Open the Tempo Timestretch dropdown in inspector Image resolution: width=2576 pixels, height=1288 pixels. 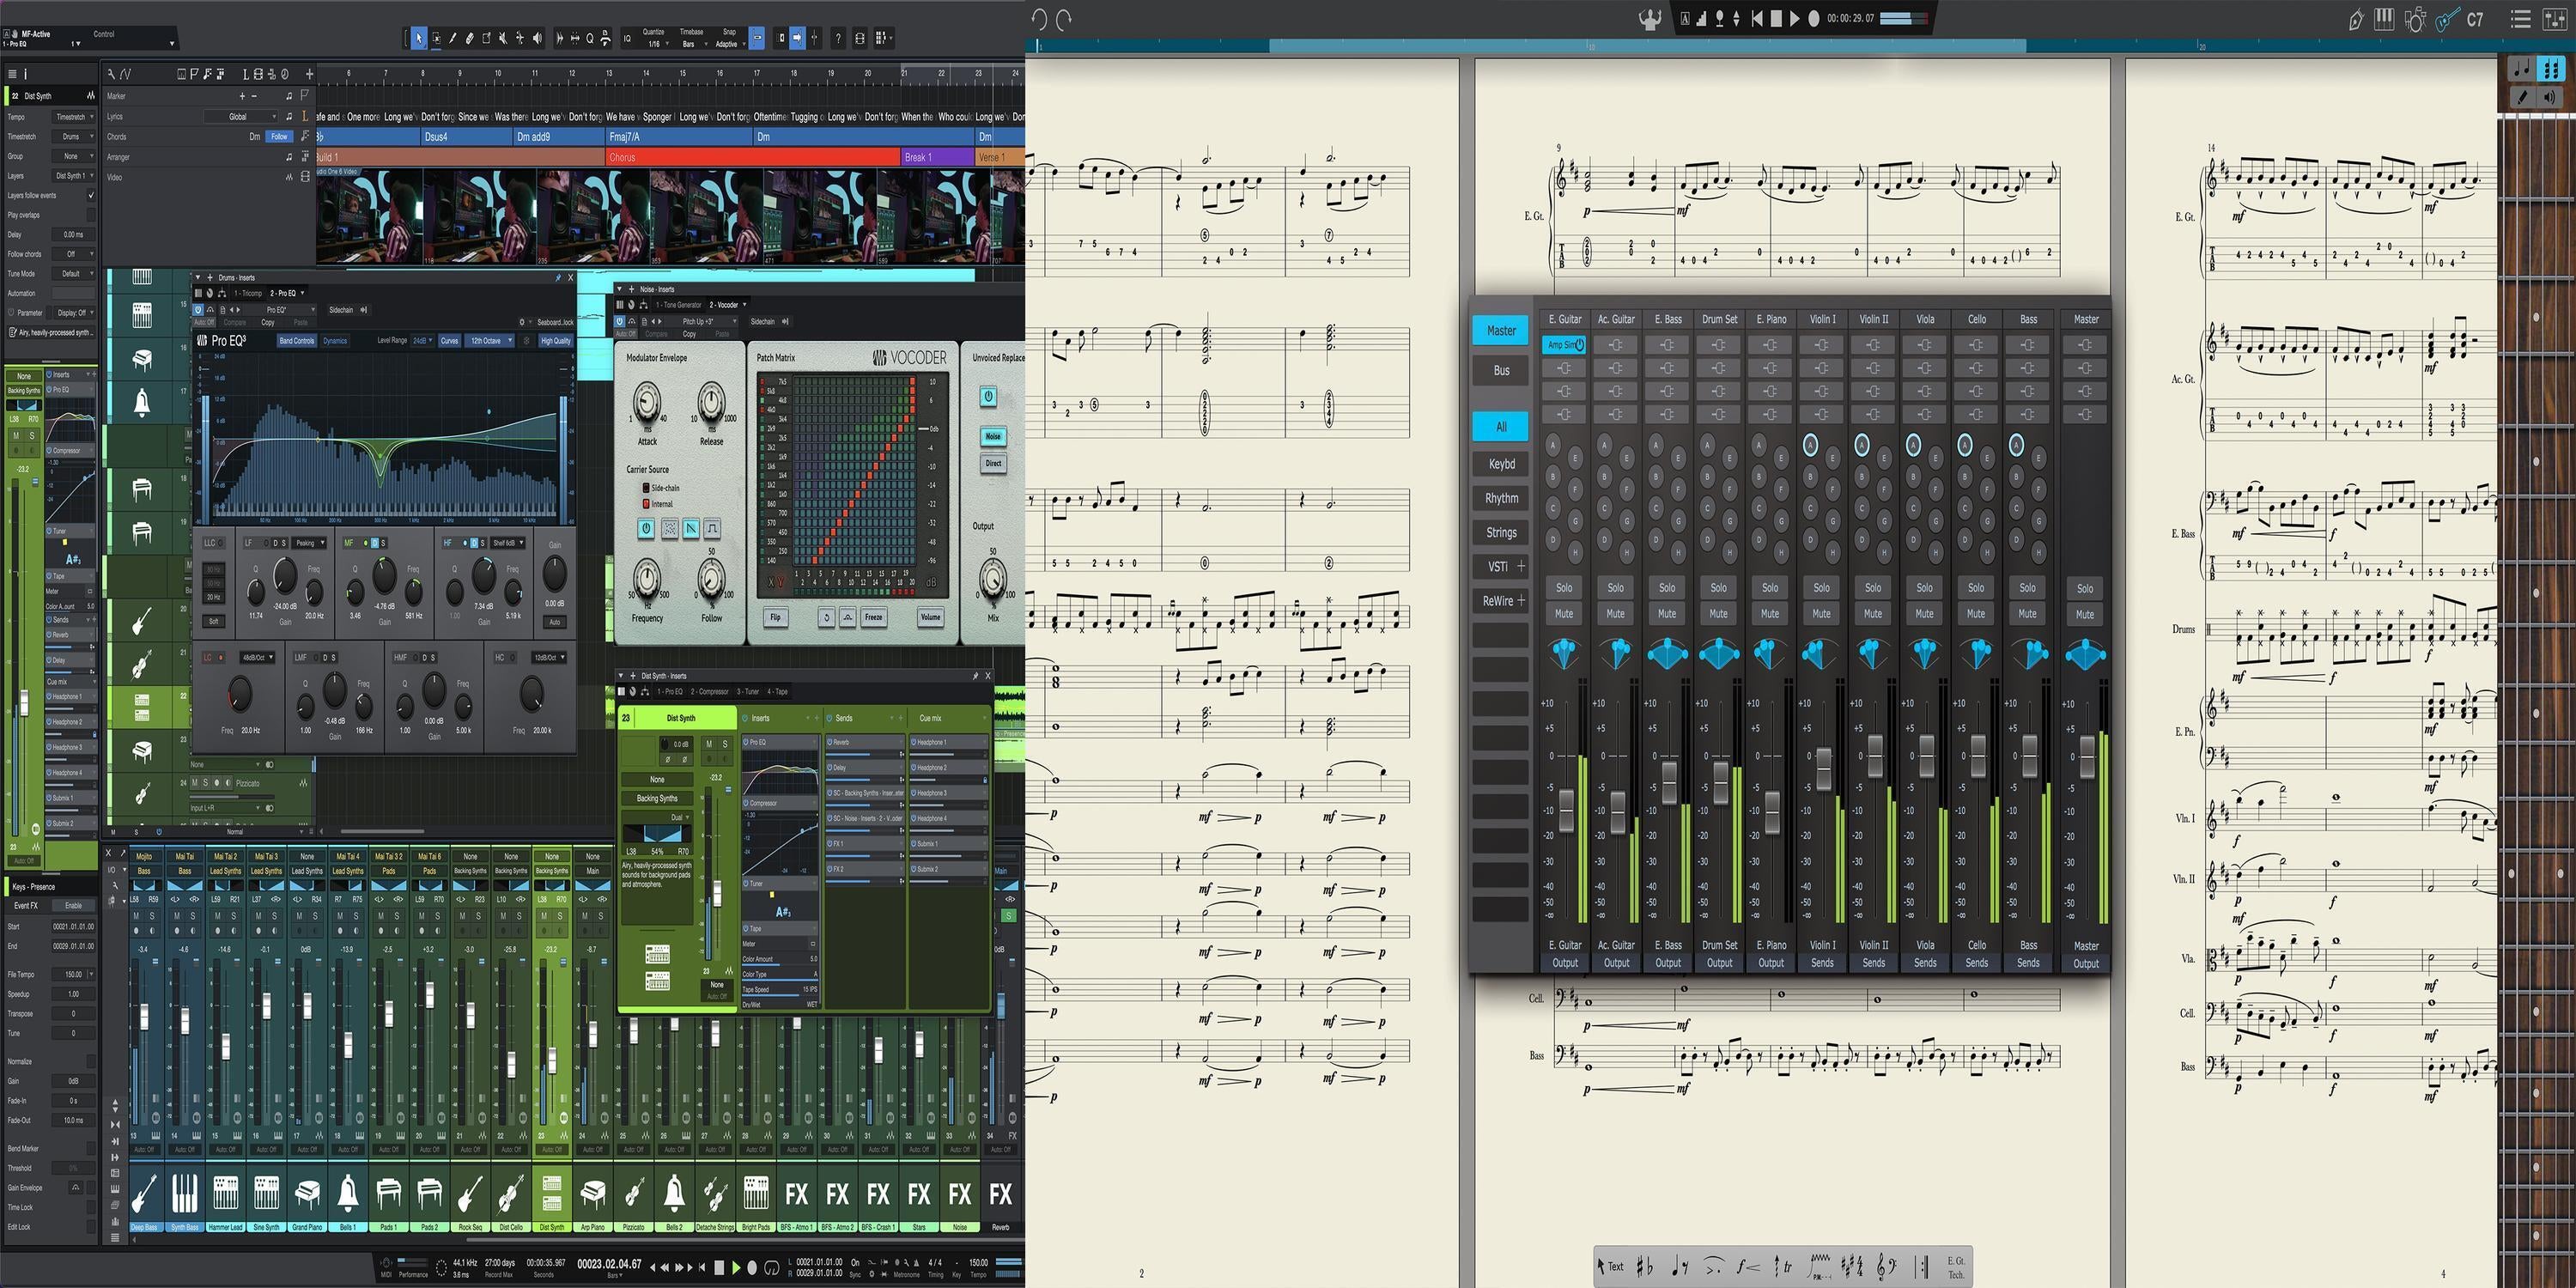(74, 117)
